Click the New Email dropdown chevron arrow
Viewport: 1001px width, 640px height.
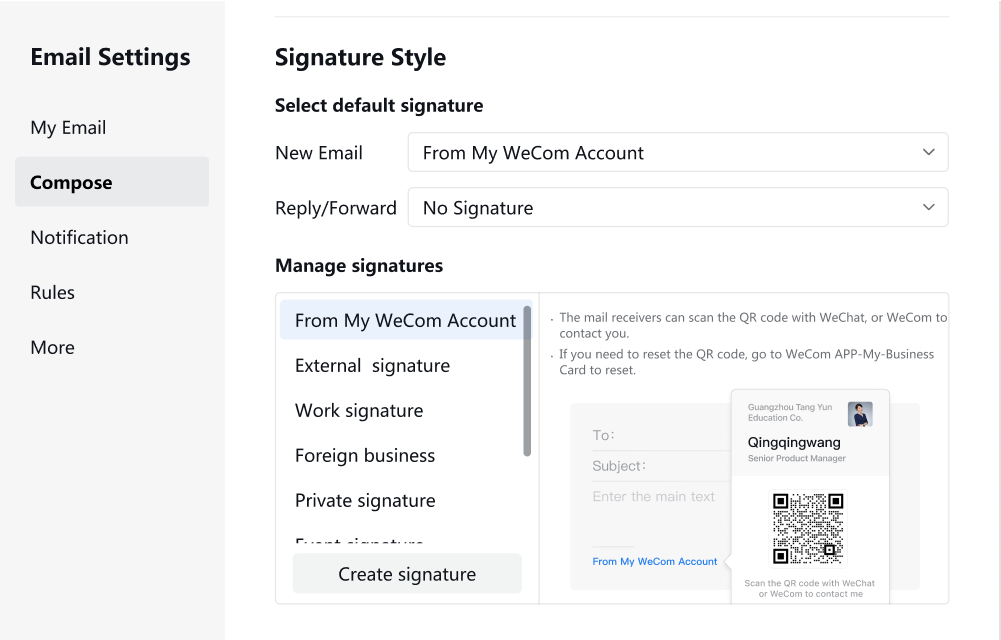[x=929, y=153]
